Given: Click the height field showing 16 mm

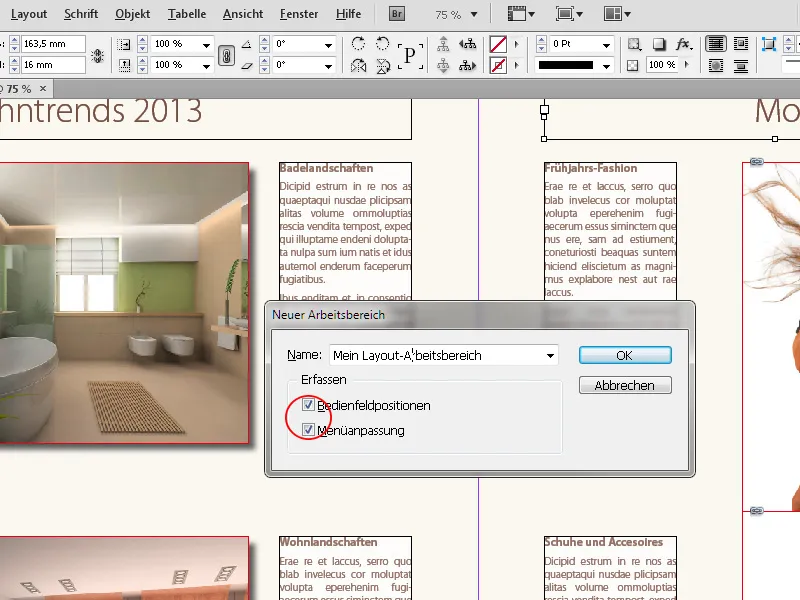Looking at the screenshot, I should 53,65.
